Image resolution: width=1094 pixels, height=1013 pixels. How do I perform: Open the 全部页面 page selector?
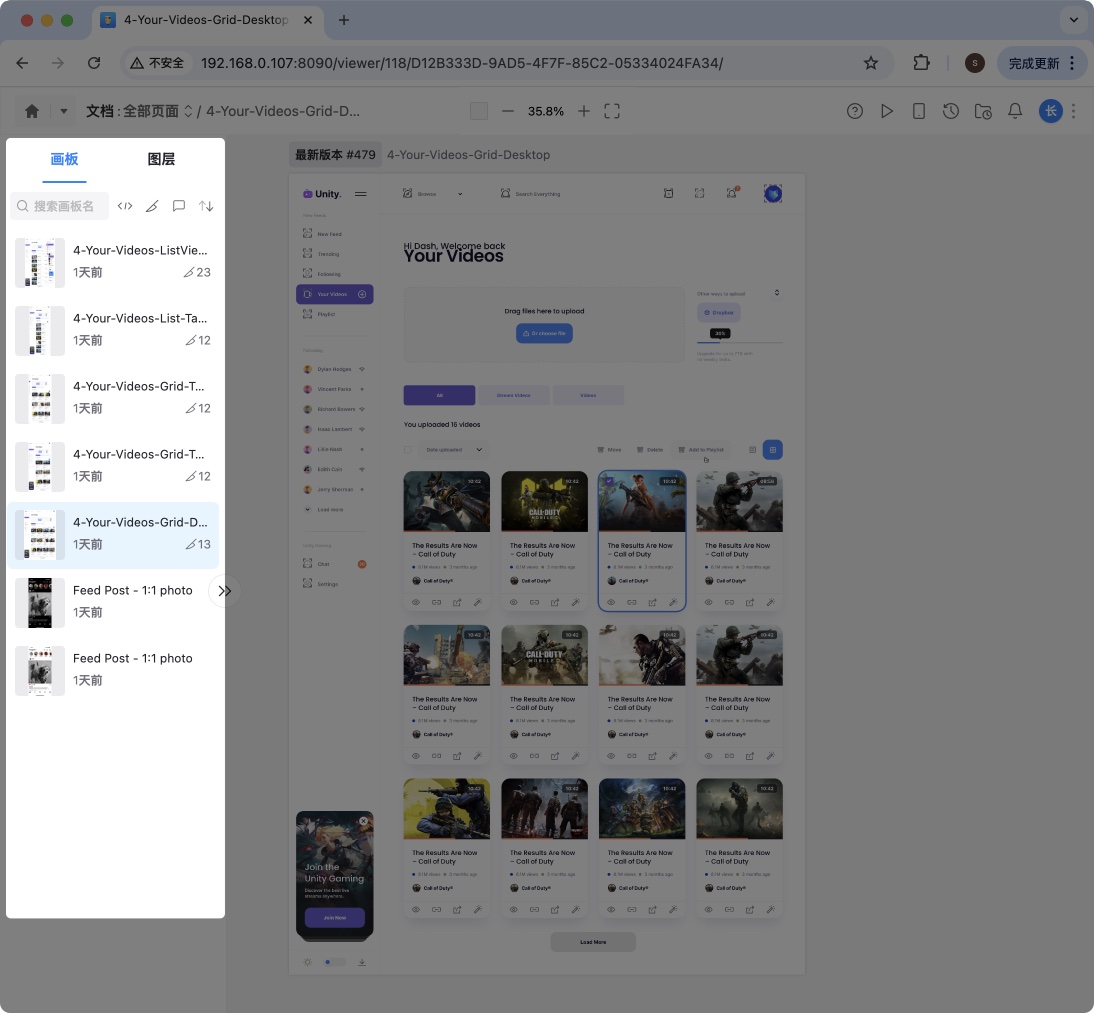tap(158, 111)
